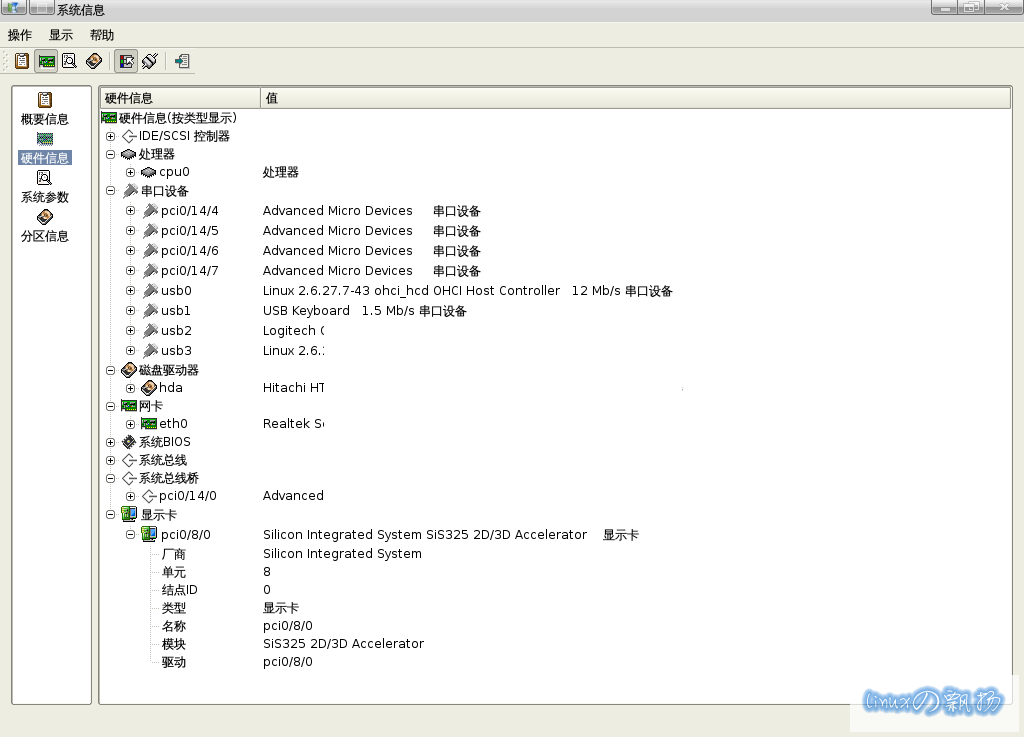
Task: Open the 显示 menu
Action: point(61,35)
